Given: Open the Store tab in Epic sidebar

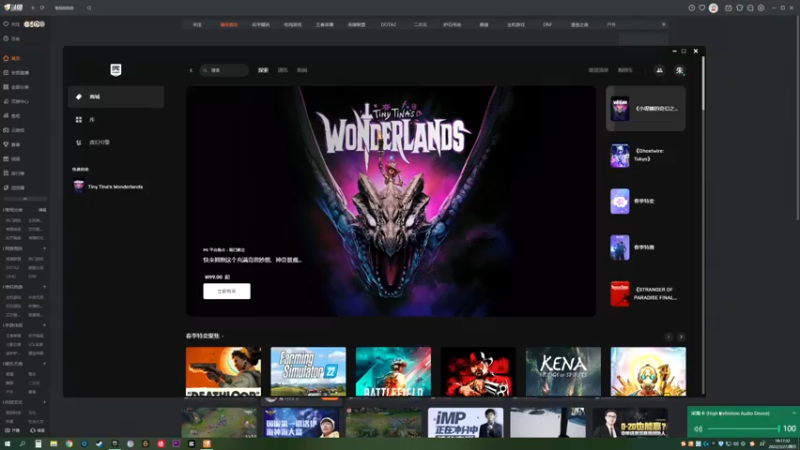Looking at the screenshot, I should click(x=116, y=96).
